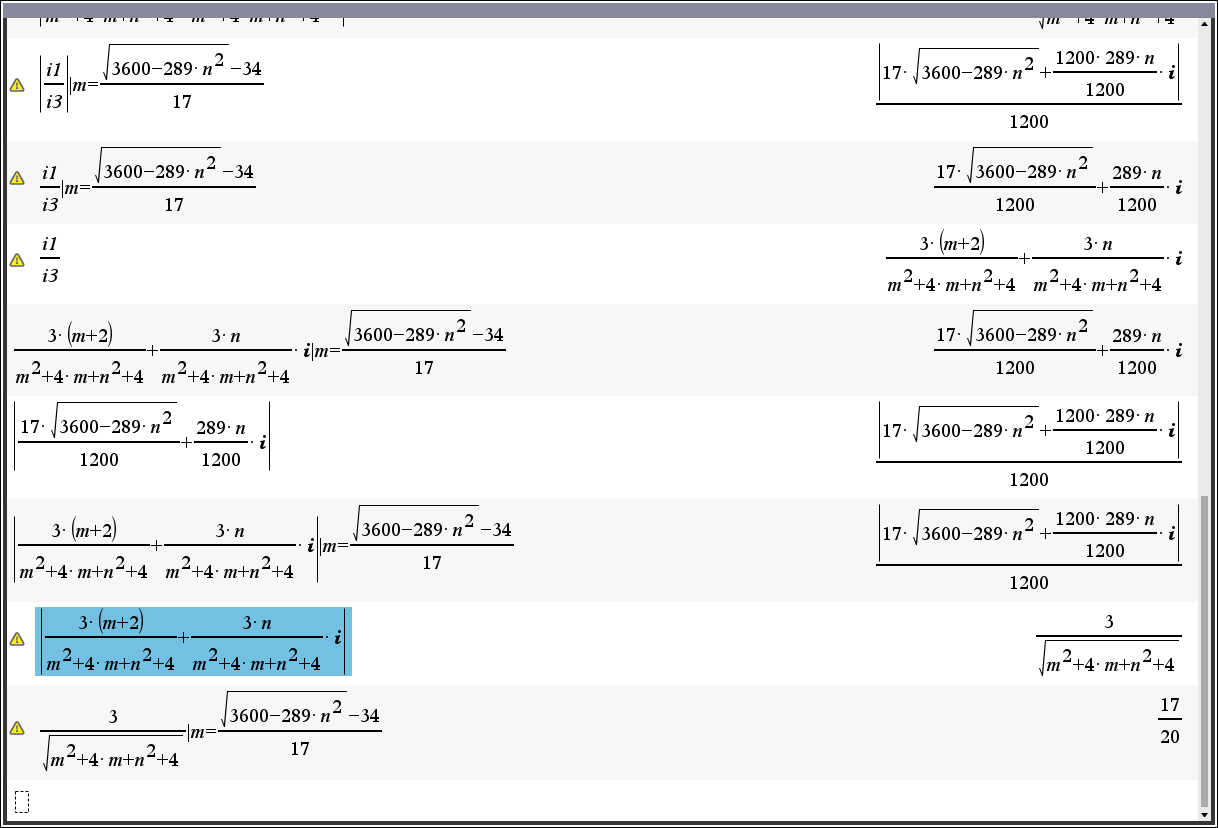Click the blue highlighted absolute value expression
The height and width of the screenshot is (828, 1218).
193,641
